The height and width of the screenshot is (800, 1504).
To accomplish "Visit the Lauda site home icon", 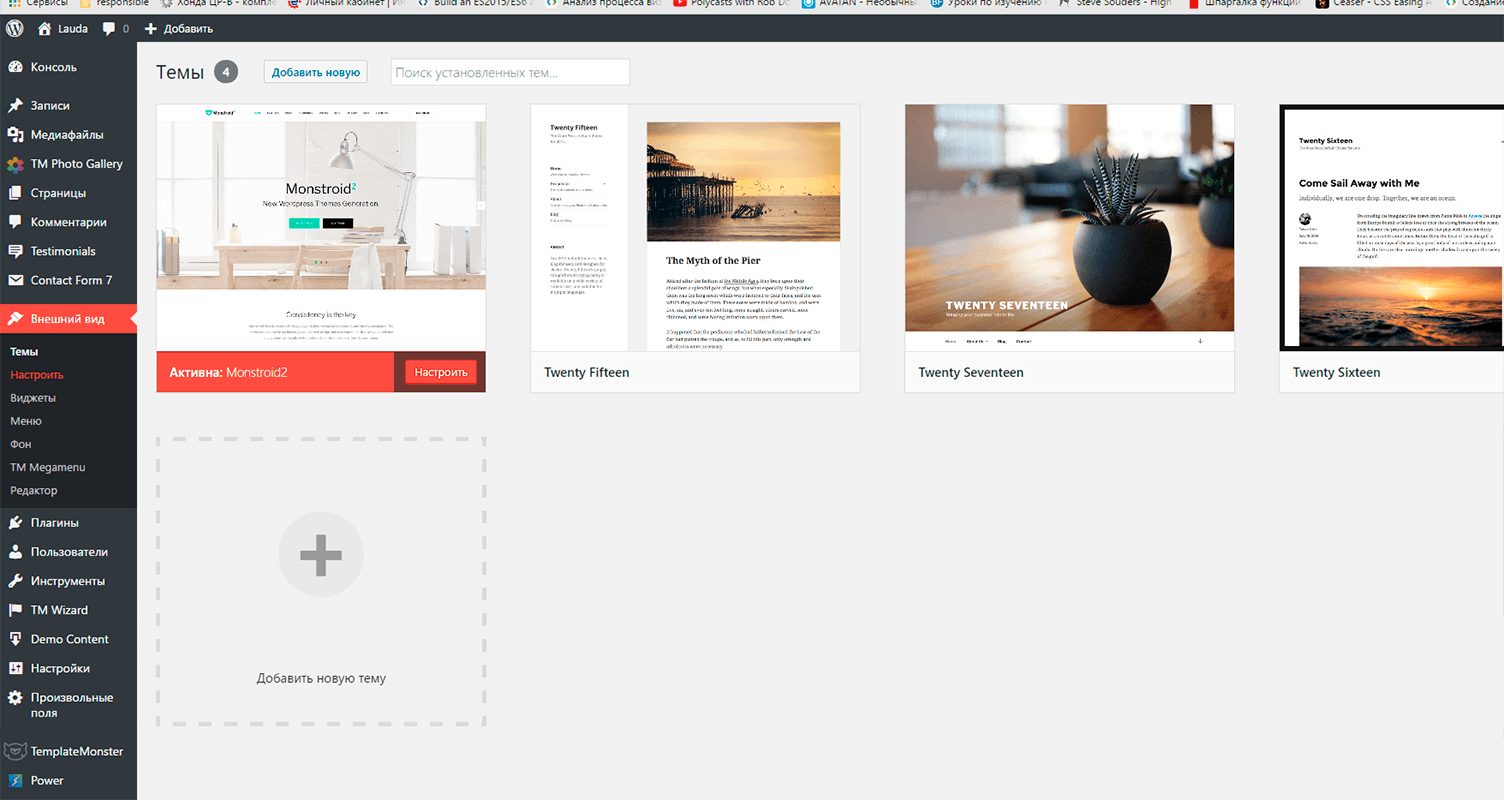I will click(x=45, y=29).
